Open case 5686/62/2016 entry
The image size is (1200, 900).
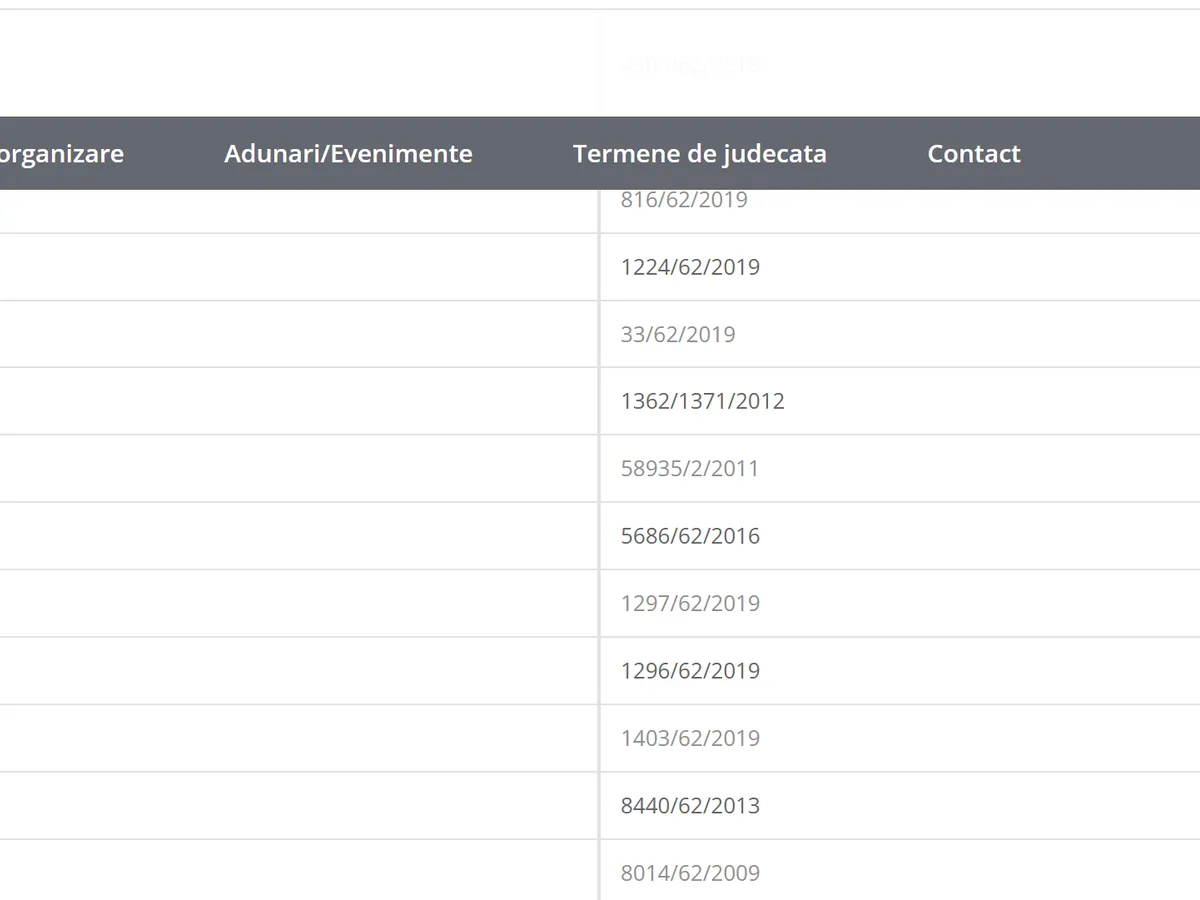point(690,536)
